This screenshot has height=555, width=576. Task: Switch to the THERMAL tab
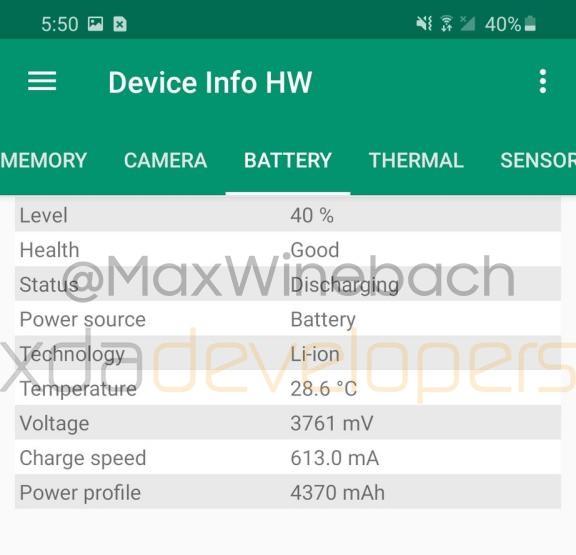click(416, 161)
